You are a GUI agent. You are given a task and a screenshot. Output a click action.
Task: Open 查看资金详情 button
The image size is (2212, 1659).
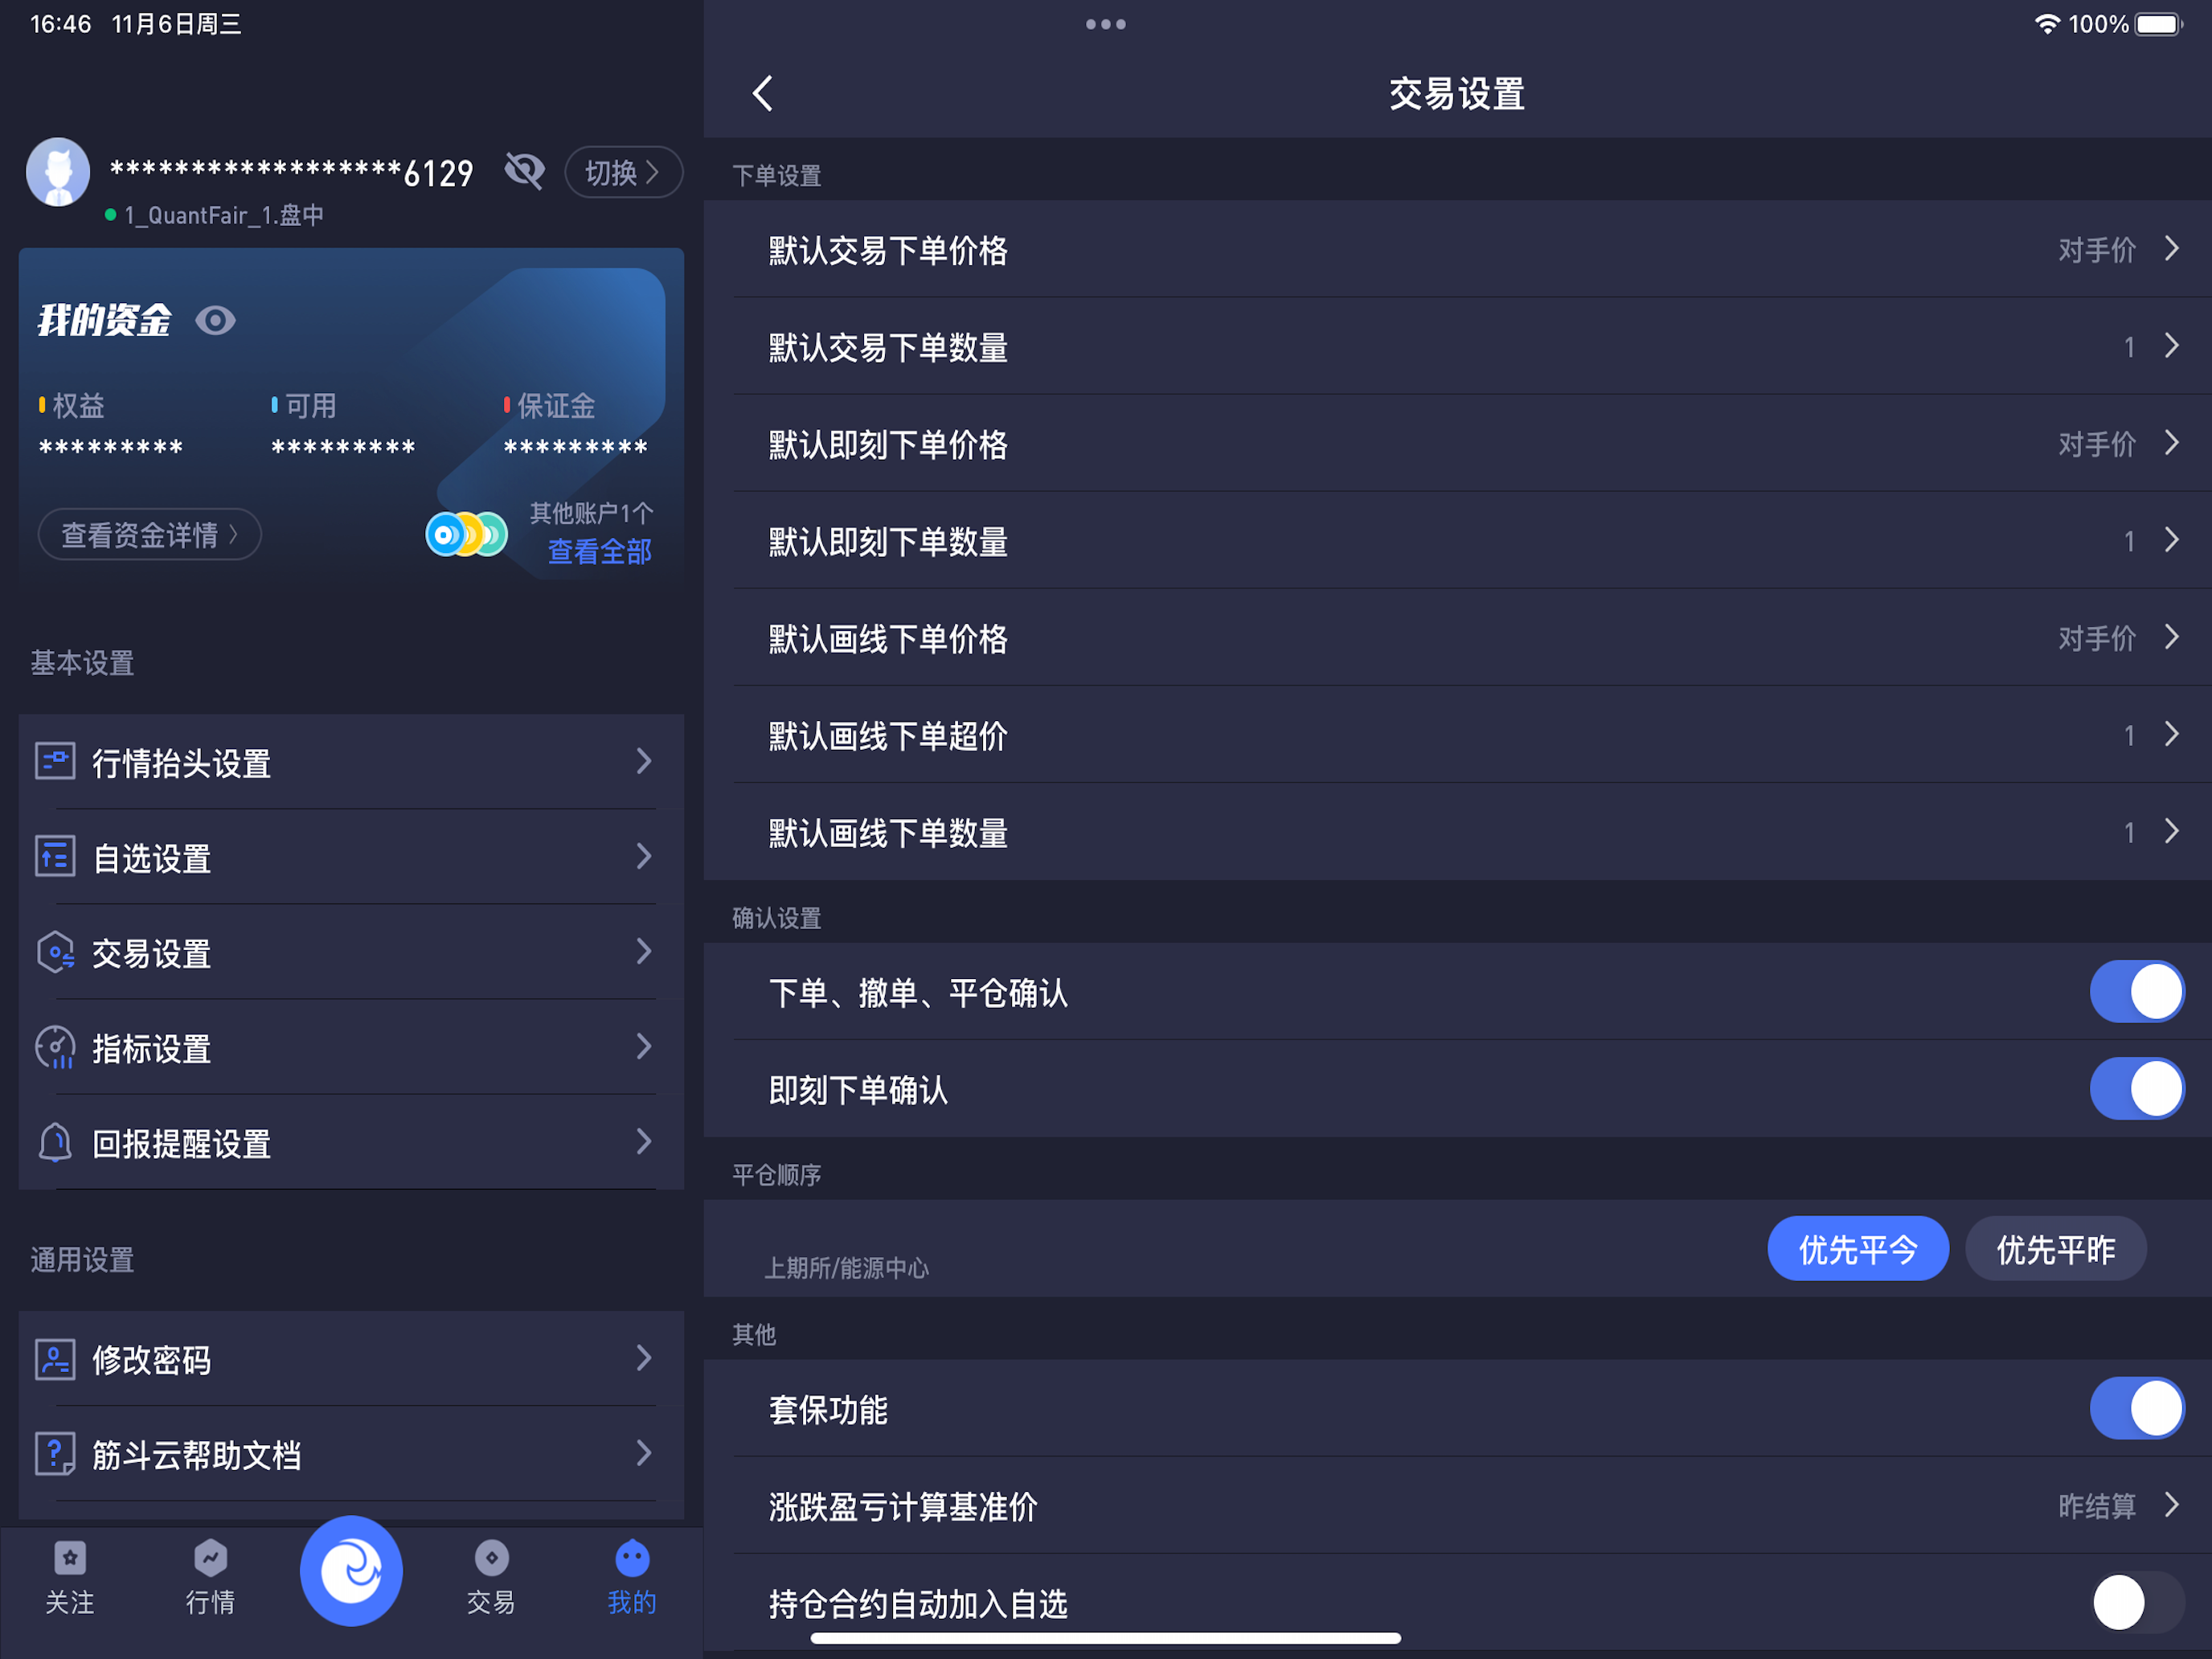150,534
